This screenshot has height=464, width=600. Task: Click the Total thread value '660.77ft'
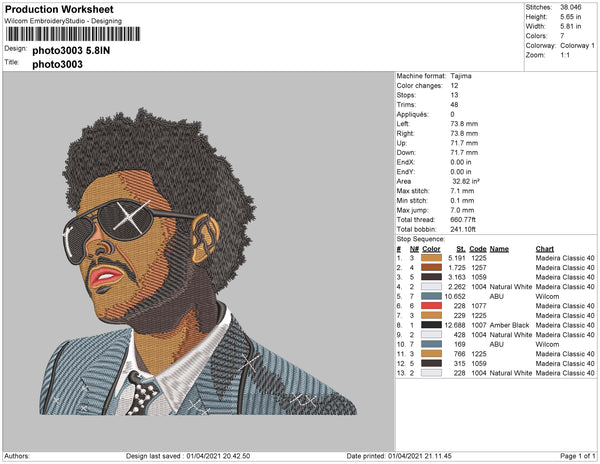pos(463,220)
